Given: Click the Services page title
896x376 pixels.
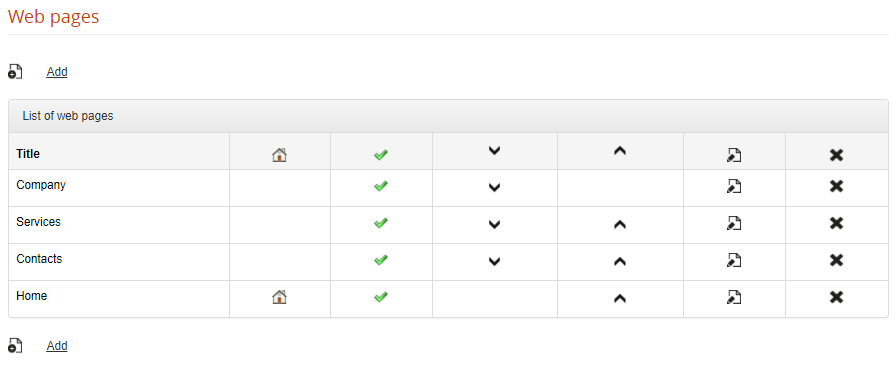Looking at the screenshot, I should click(x=38, y=222).
